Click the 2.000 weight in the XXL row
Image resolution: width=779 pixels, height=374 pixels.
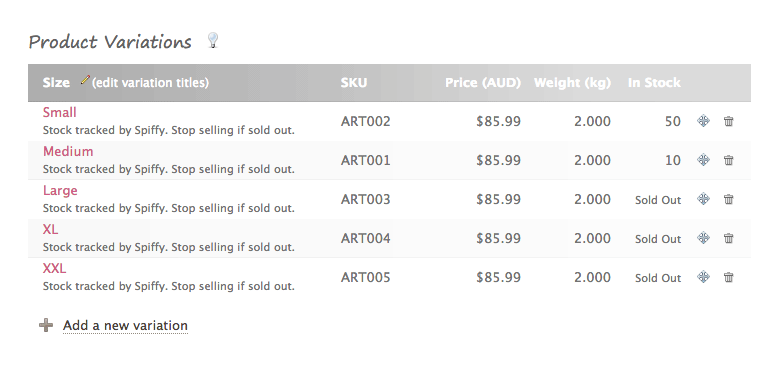(592, 277)
